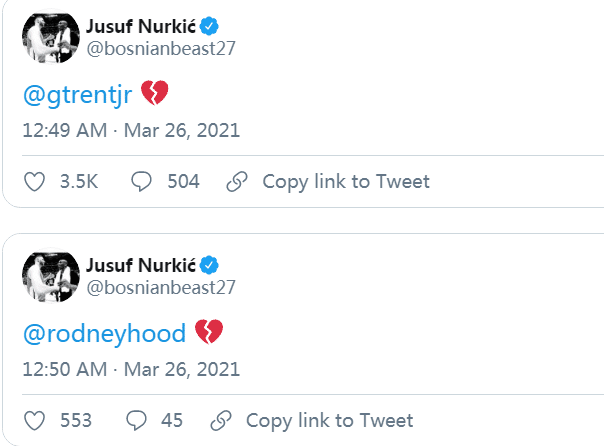Click "Copy link to Tweet" on the @rodneyhood tweet
Viewport: 604px width, 446px height.
(x=329, y=420)
